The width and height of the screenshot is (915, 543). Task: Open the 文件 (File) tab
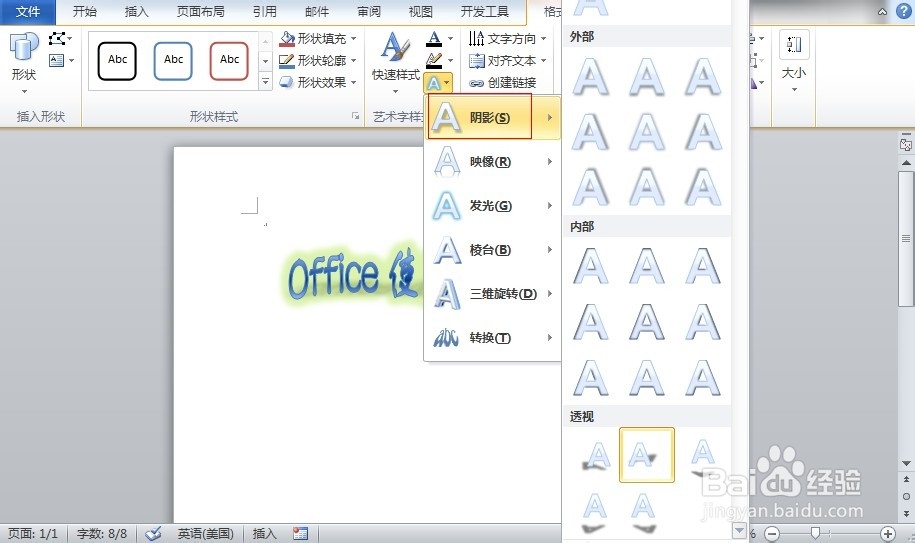click(x=27, y=12)
